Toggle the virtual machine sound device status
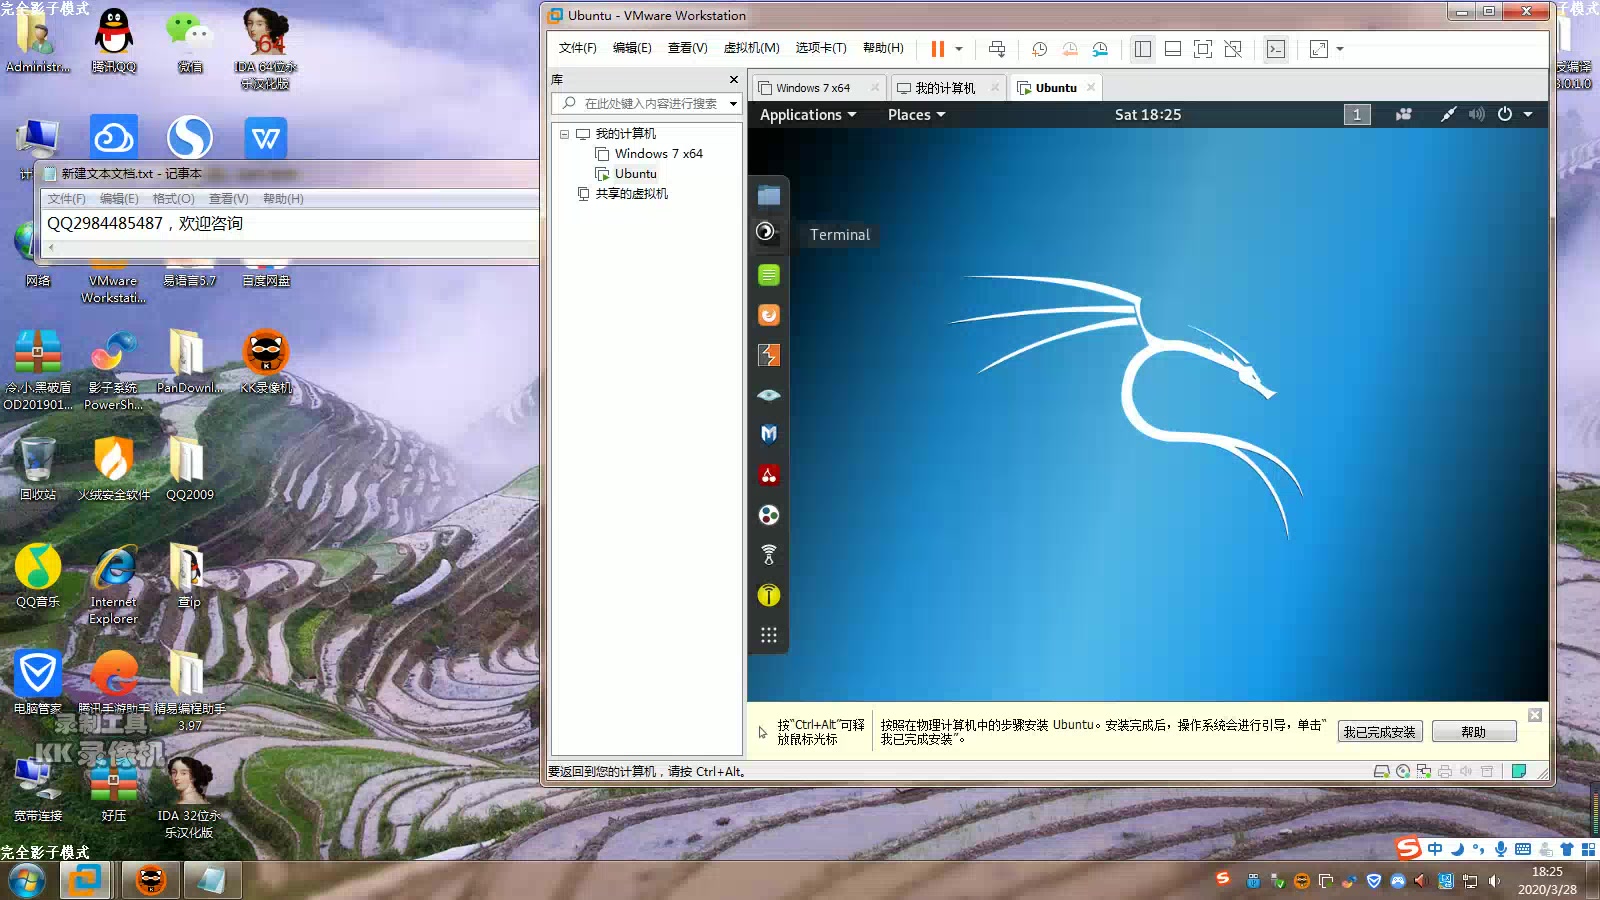The width and height of the screenshot is (1600, 900). click(x=1466, y=771)
